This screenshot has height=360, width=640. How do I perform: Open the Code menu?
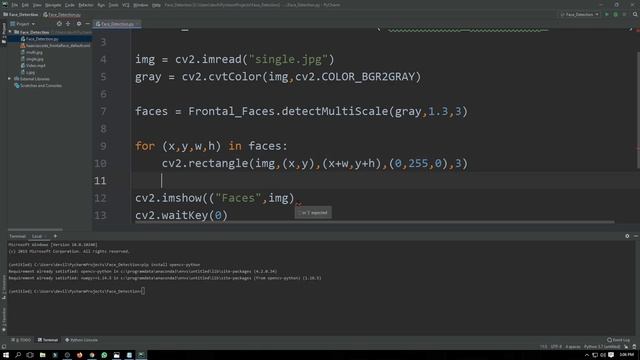coord(70,5)
